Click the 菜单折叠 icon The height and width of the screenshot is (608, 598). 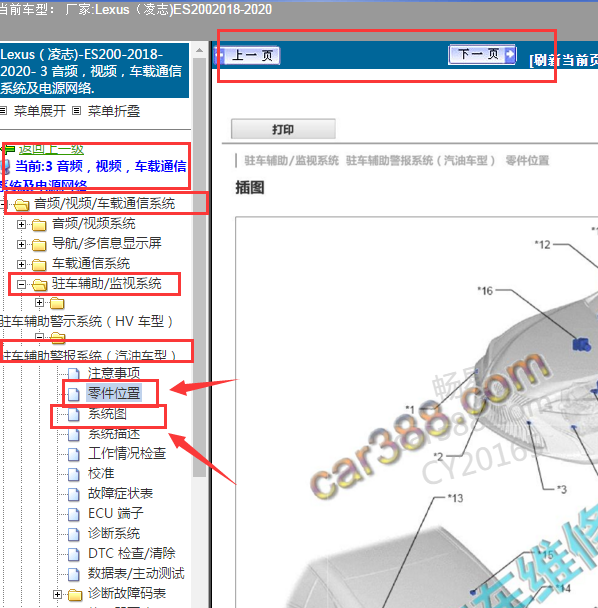(77, 111)
